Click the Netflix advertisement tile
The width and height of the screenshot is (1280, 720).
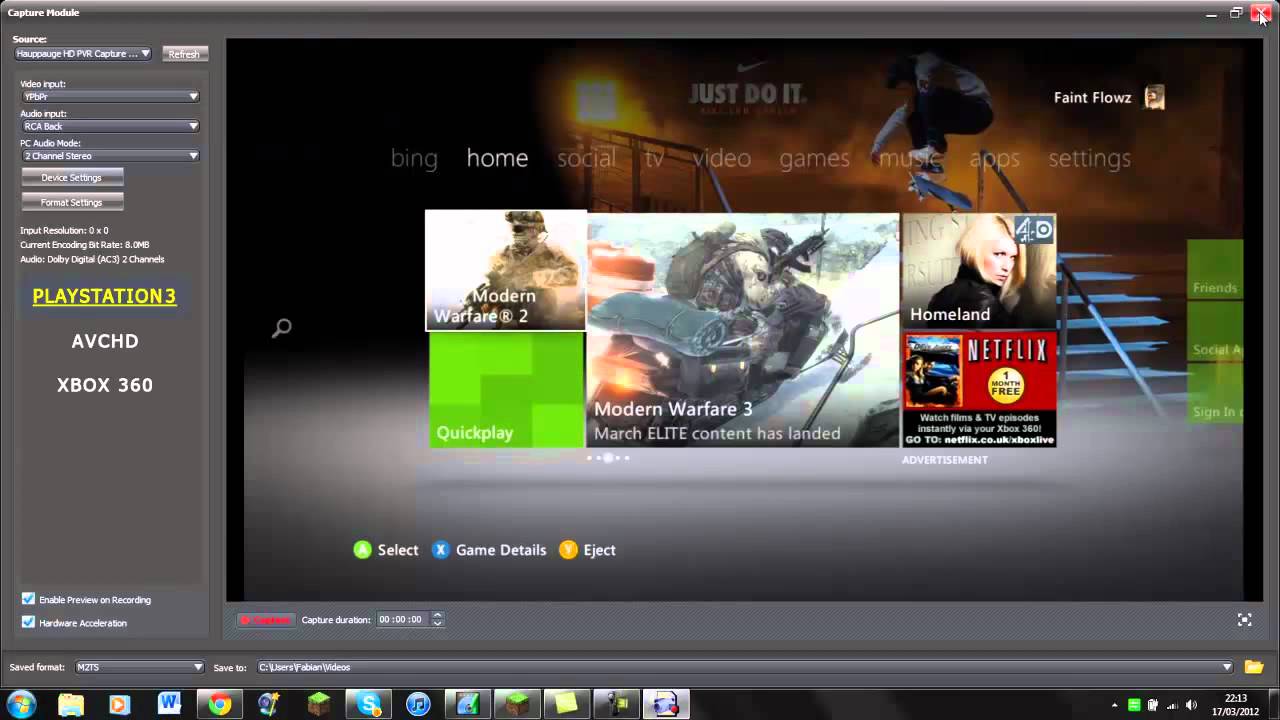point(979,390)
